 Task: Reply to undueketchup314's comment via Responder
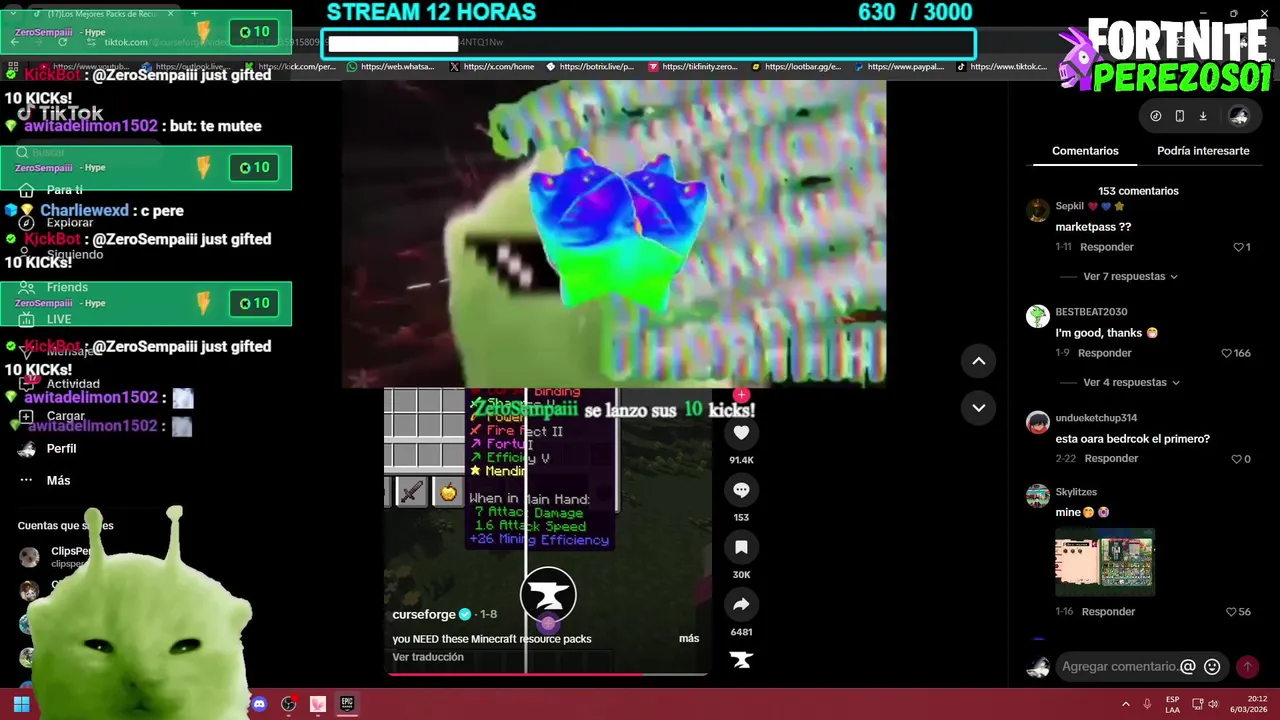click(x=1111, y=459)
